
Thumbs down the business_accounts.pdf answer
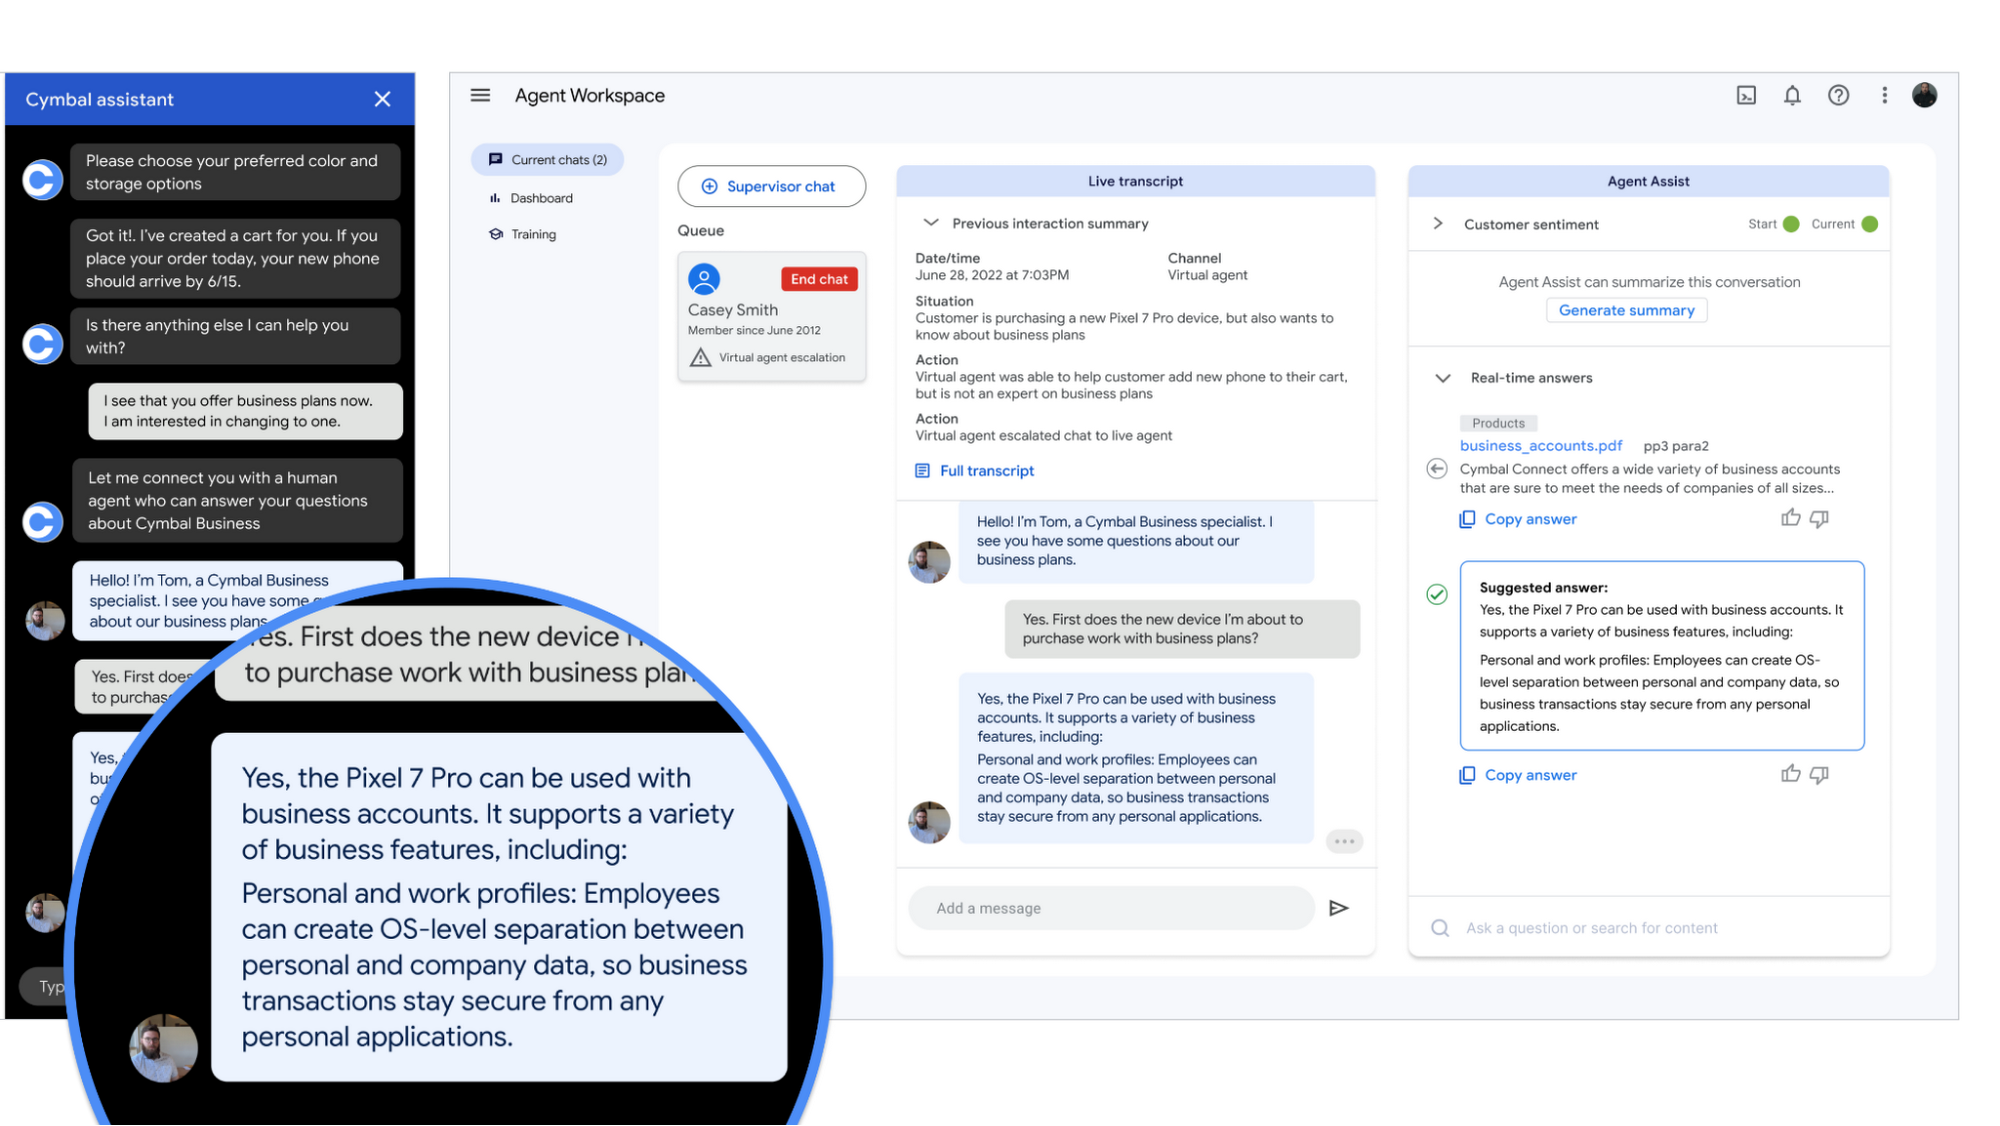coord(1819,518)
